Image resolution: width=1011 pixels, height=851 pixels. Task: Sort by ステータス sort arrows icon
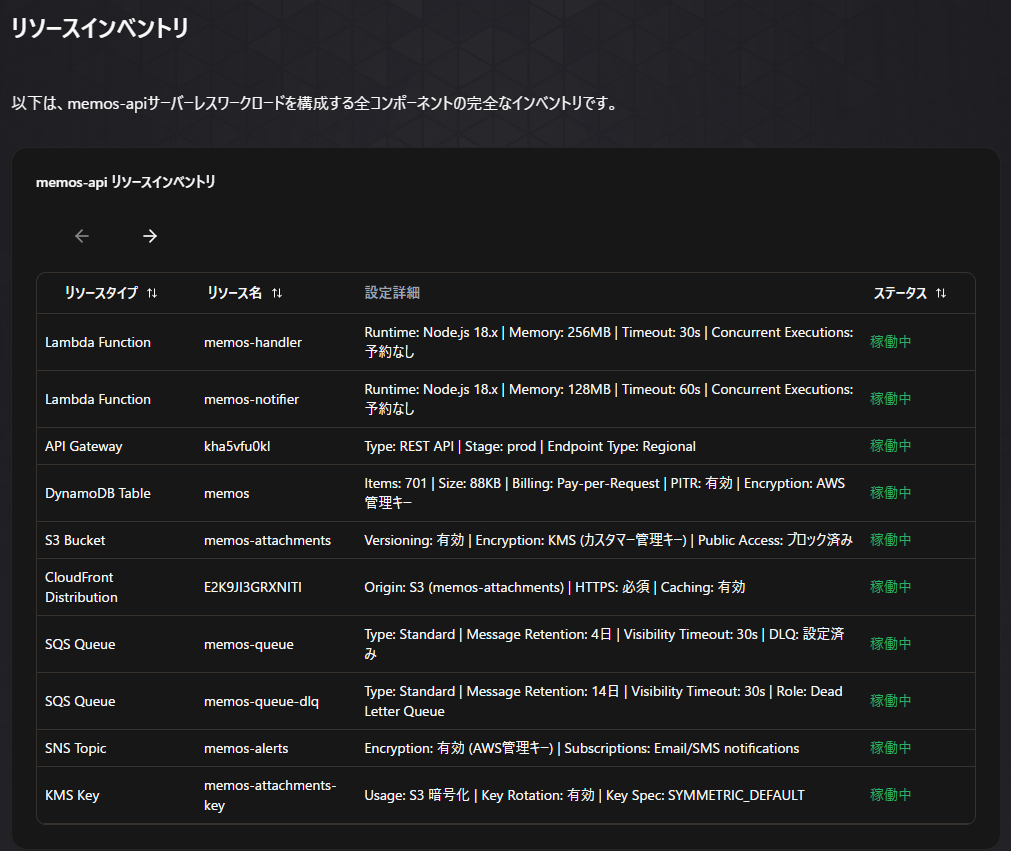coord(941,293)
